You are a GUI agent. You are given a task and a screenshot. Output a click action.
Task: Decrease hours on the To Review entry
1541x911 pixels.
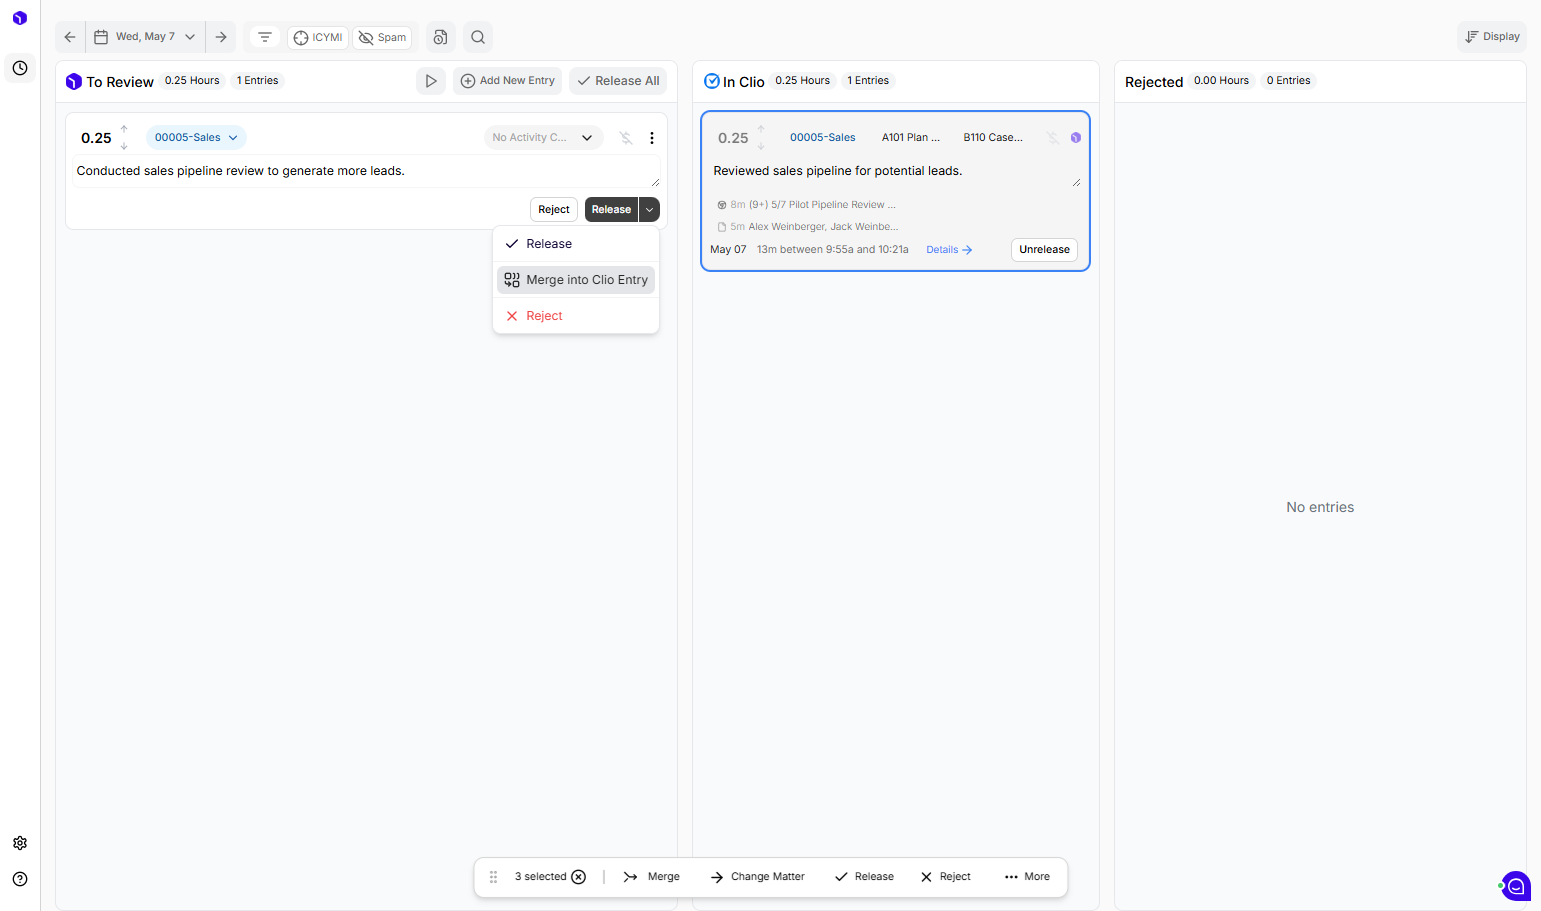point(124,146)
